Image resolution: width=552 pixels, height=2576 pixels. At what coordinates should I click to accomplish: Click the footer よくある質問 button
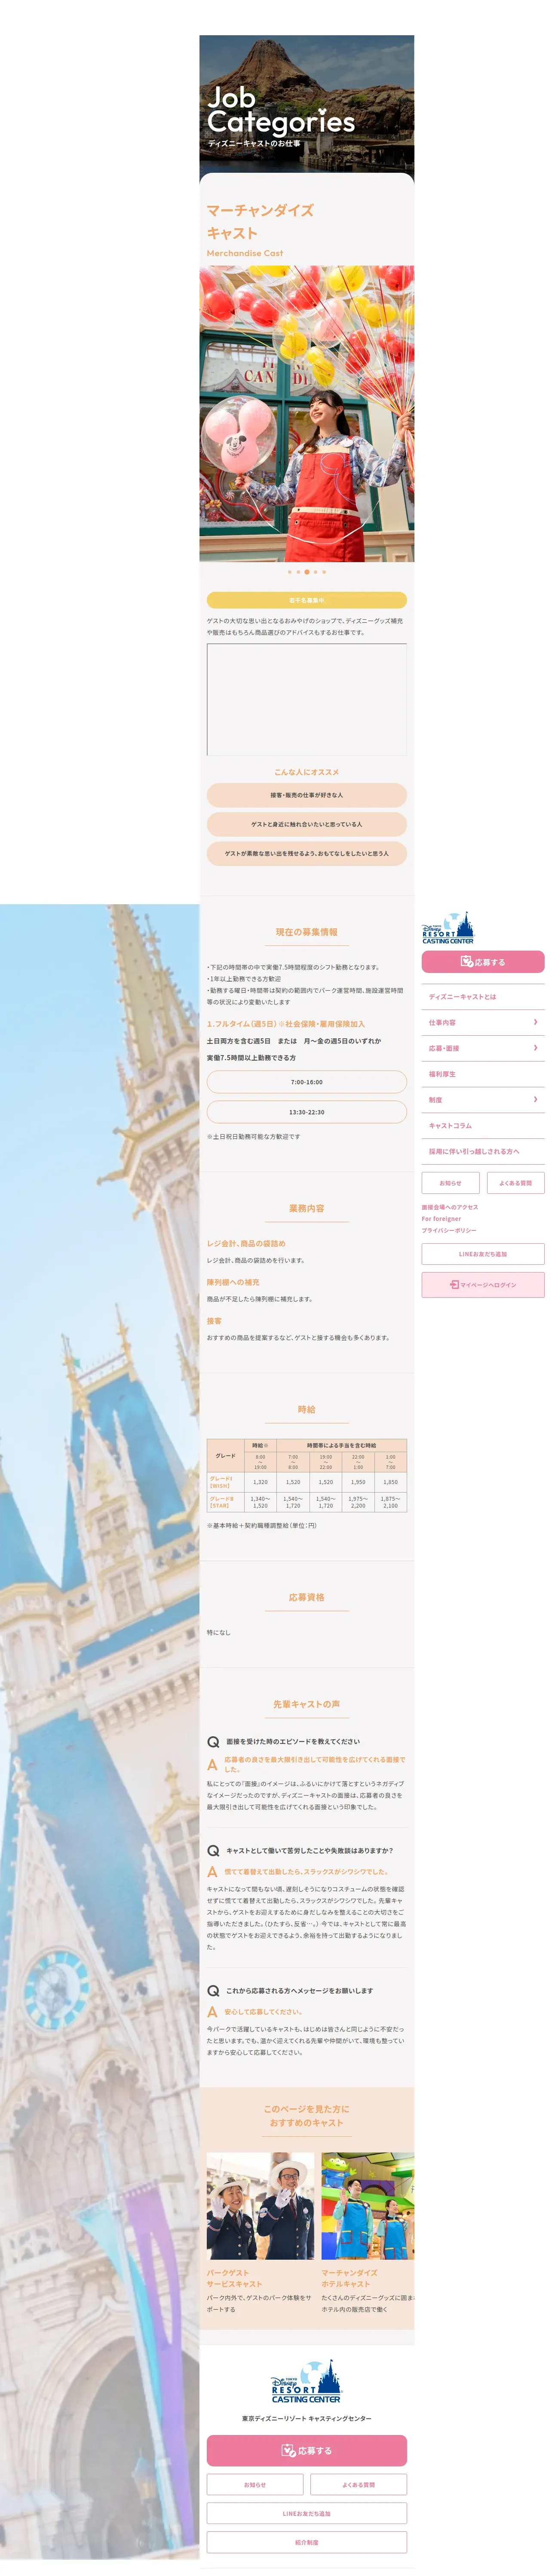pos(358,2484)
